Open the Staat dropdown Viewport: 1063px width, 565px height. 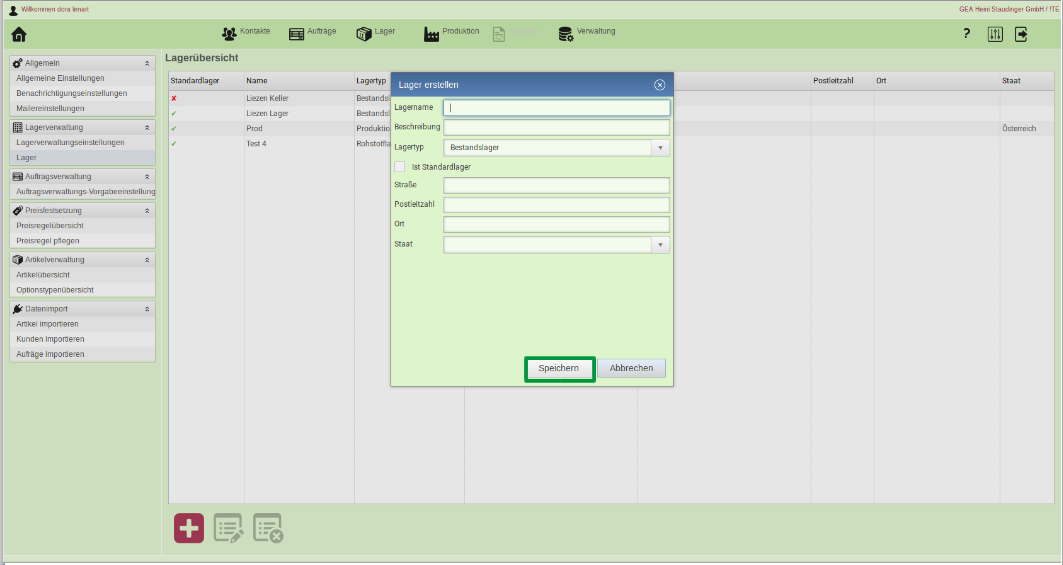(659, 245)
